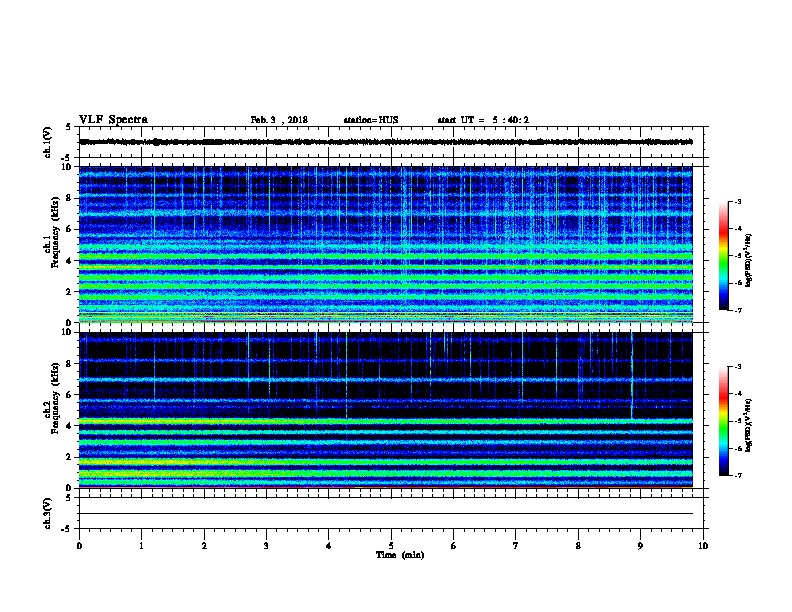Click the '5' volt tick on the ch.1(V) axis
792x612 pixels.
68,127
